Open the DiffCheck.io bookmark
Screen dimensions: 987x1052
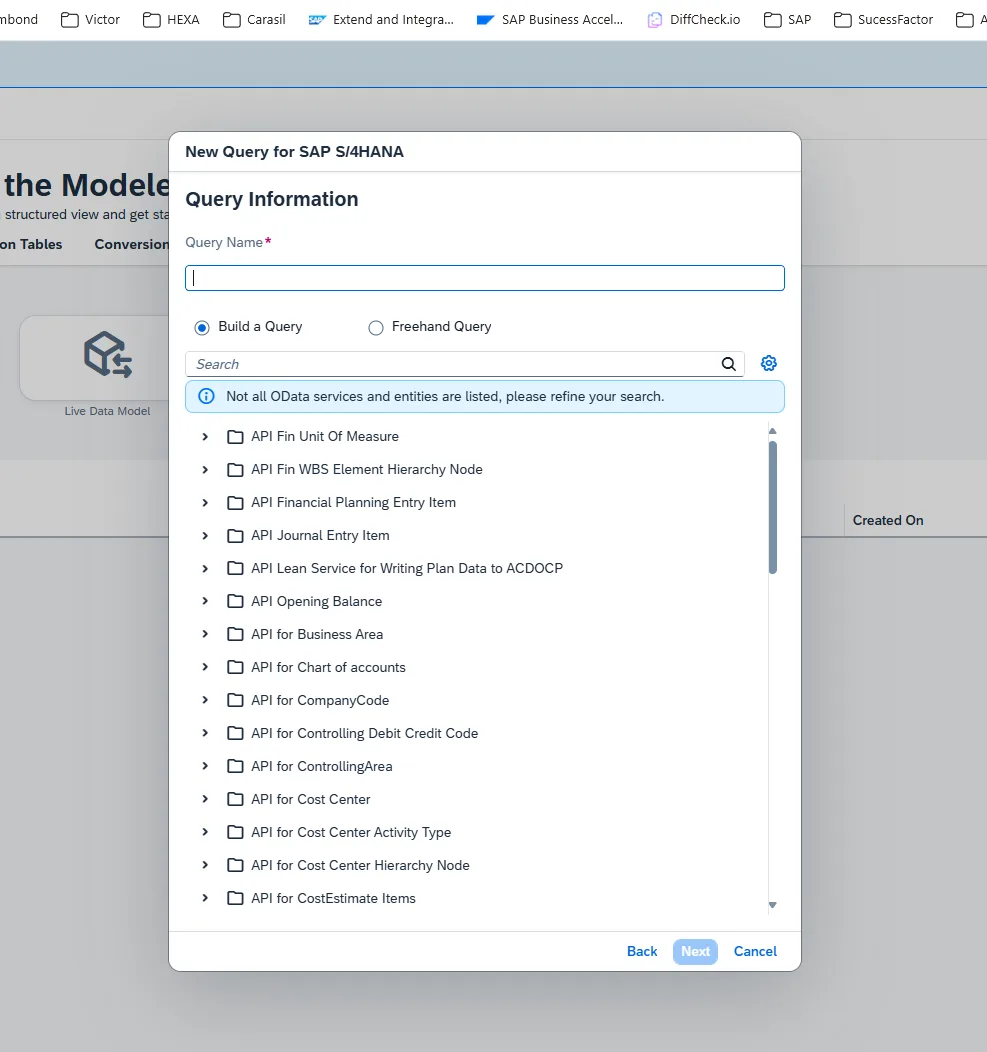694,19
